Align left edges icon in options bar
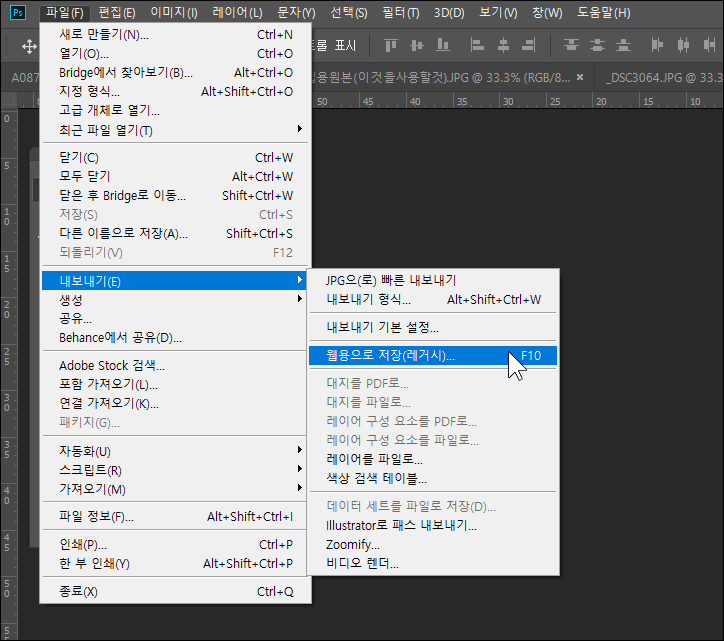Screen dimensions: 724x641 (x=477, y=45)
